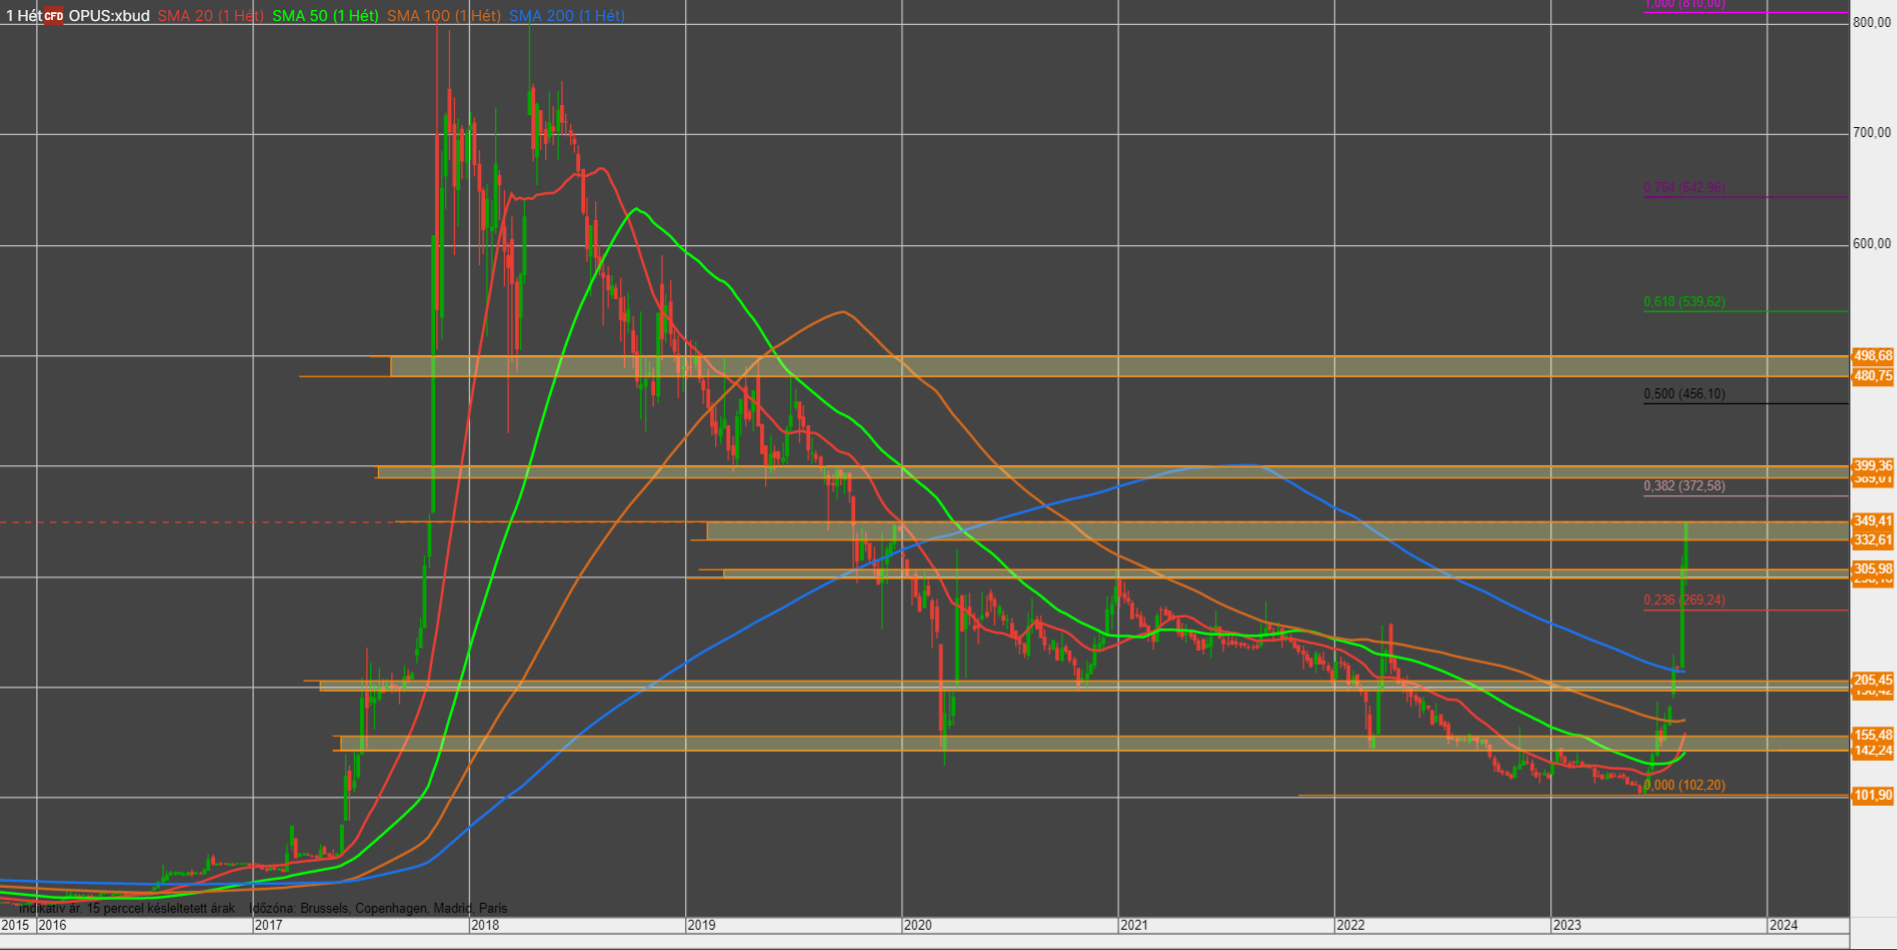Viewport: 1897px width, 950px height.
Task: Click the 700,00 price axis label
Action: point(1871,133)
